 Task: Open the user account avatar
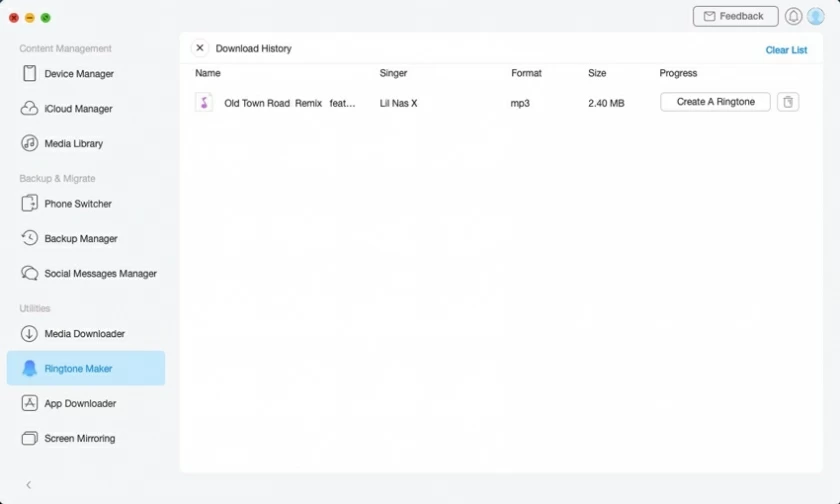tap(815, 17)
